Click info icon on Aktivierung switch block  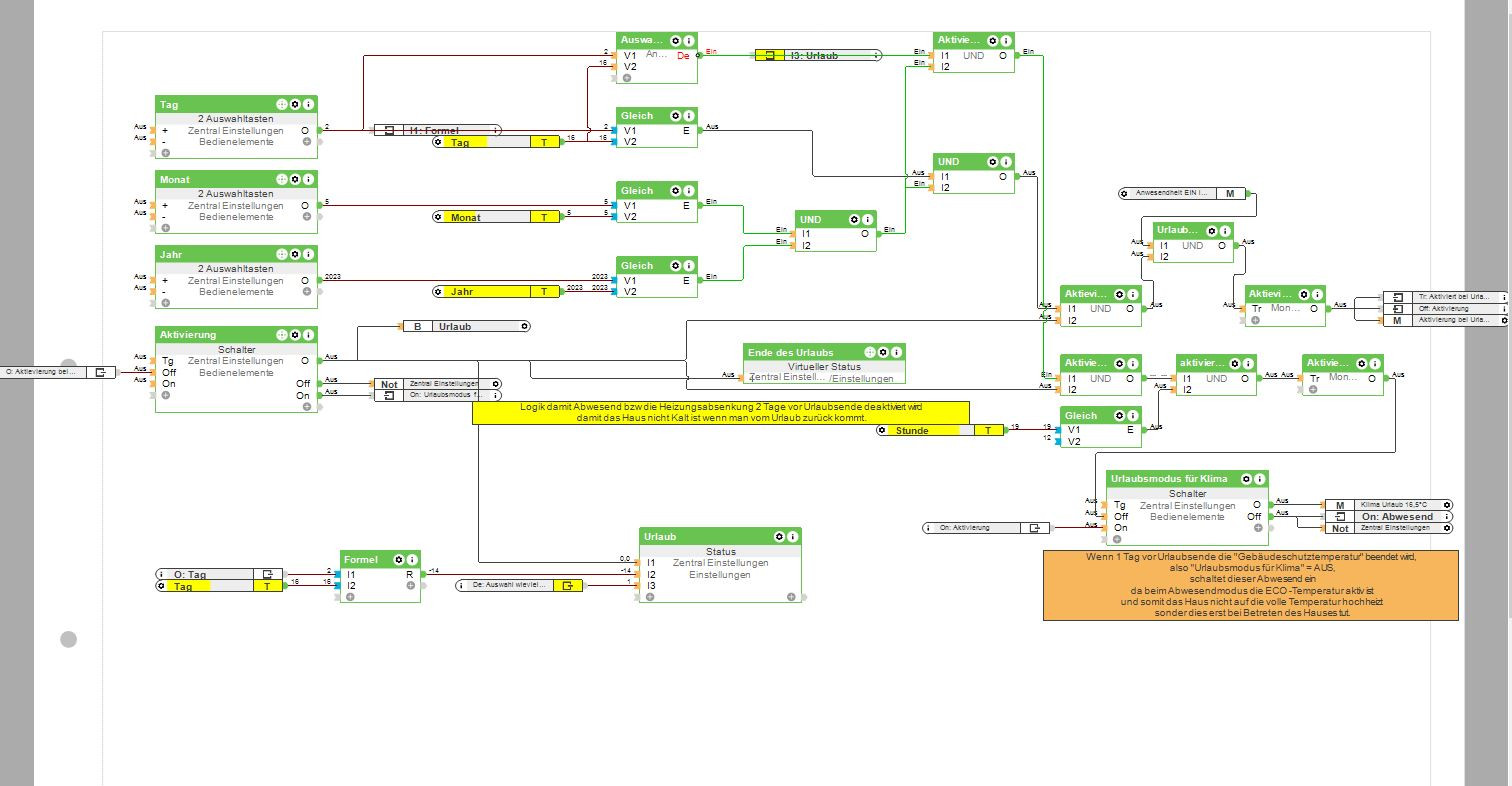click(x=309, y=335)
